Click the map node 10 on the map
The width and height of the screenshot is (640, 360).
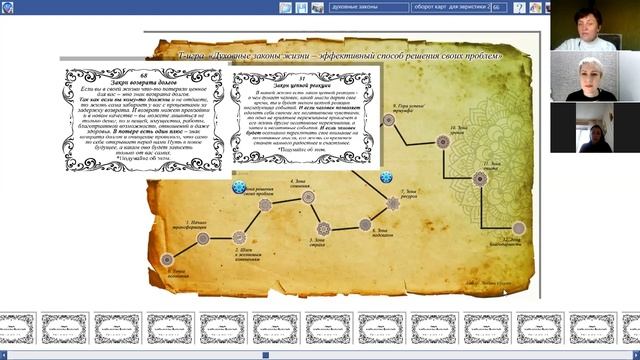tap(443, 142)
